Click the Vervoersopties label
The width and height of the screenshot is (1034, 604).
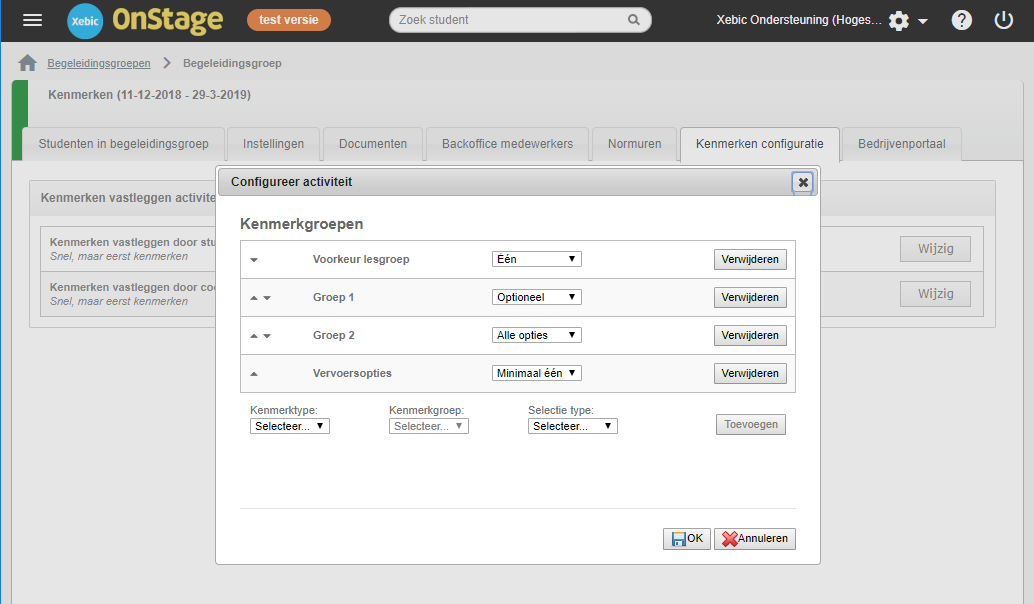(352, 373)
